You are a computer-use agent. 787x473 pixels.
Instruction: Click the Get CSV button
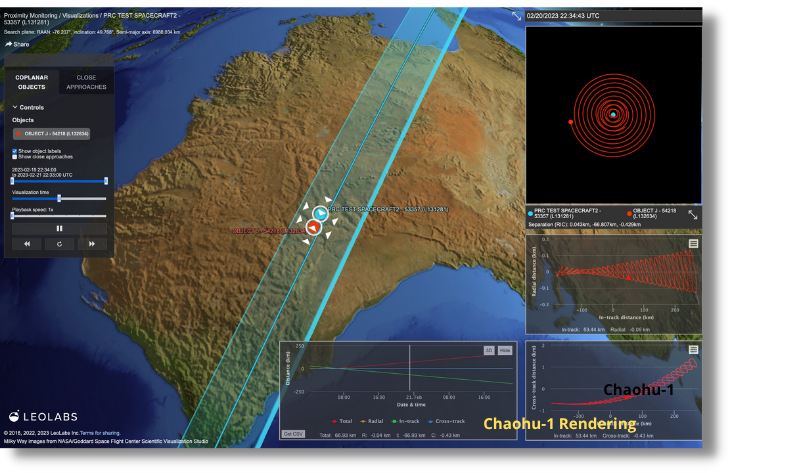(293, 435)
